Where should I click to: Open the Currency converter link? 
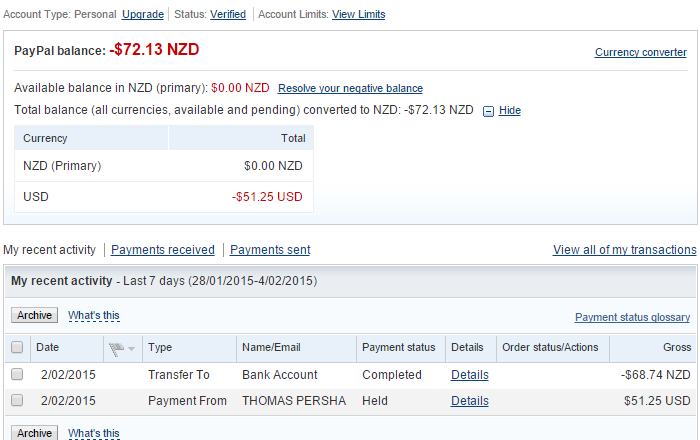641,52
